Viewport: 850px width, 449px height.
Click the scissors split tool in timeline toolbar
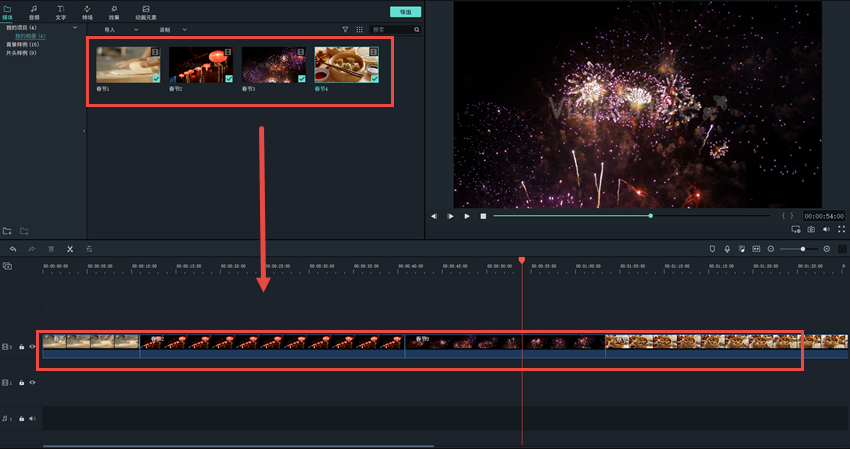tap(70, 248)
